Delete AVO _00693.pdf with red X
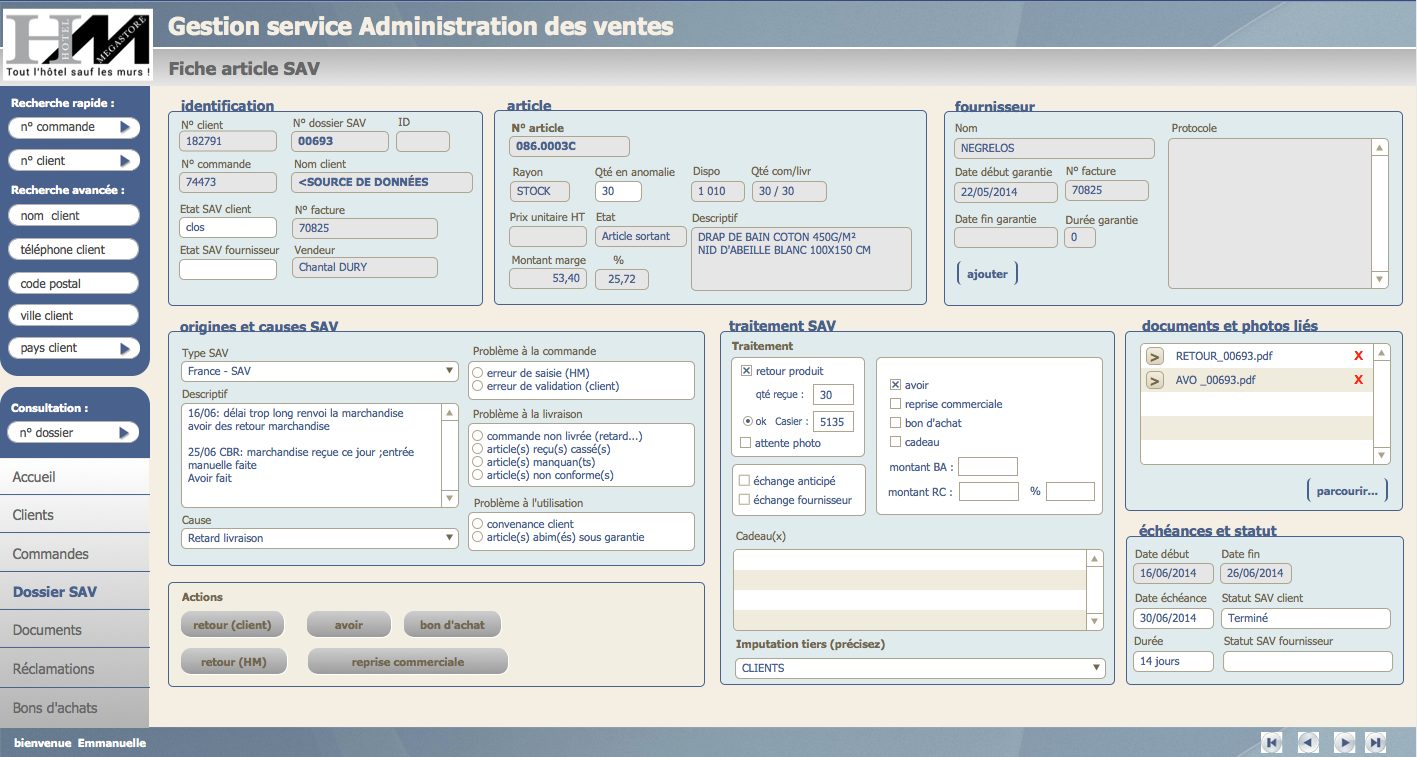 click(x=1358, y=380)
